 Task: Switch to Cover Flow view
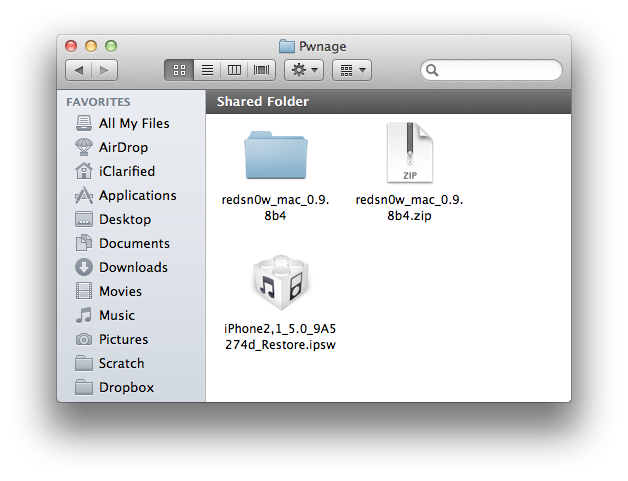tap(262, 70)
